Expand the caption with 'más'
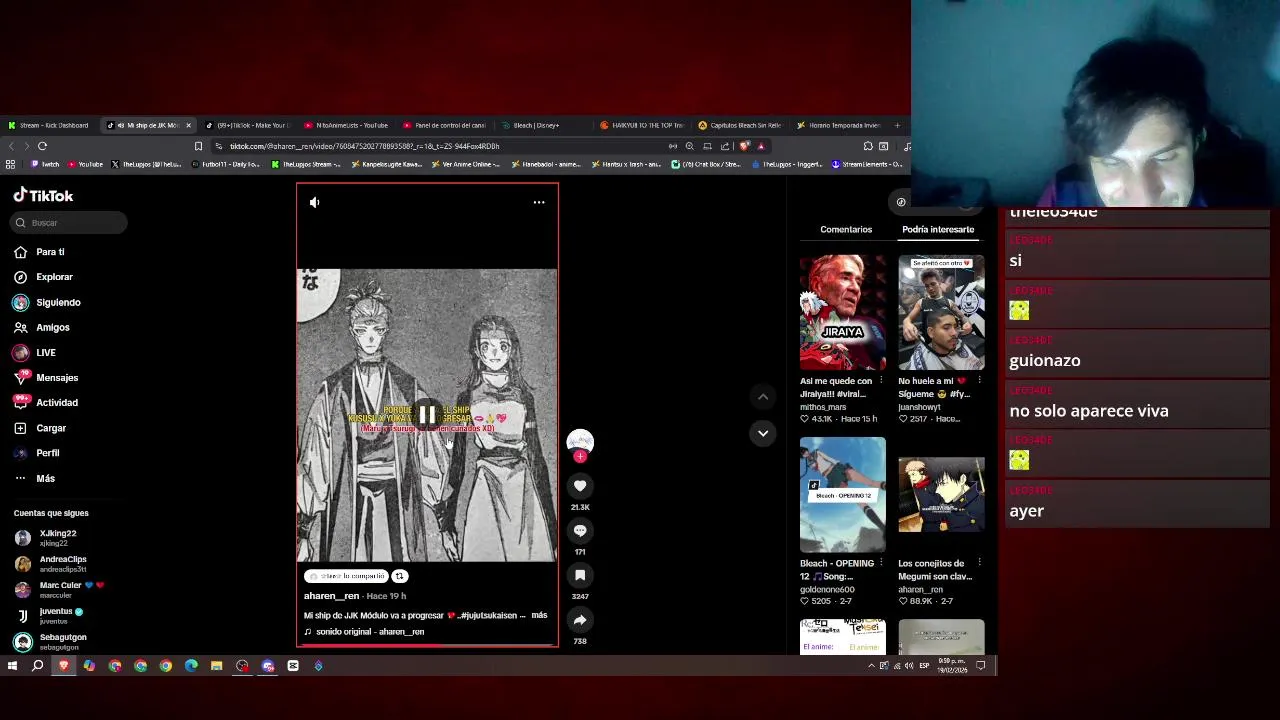 pyautogui.click(x=539, y=616)
